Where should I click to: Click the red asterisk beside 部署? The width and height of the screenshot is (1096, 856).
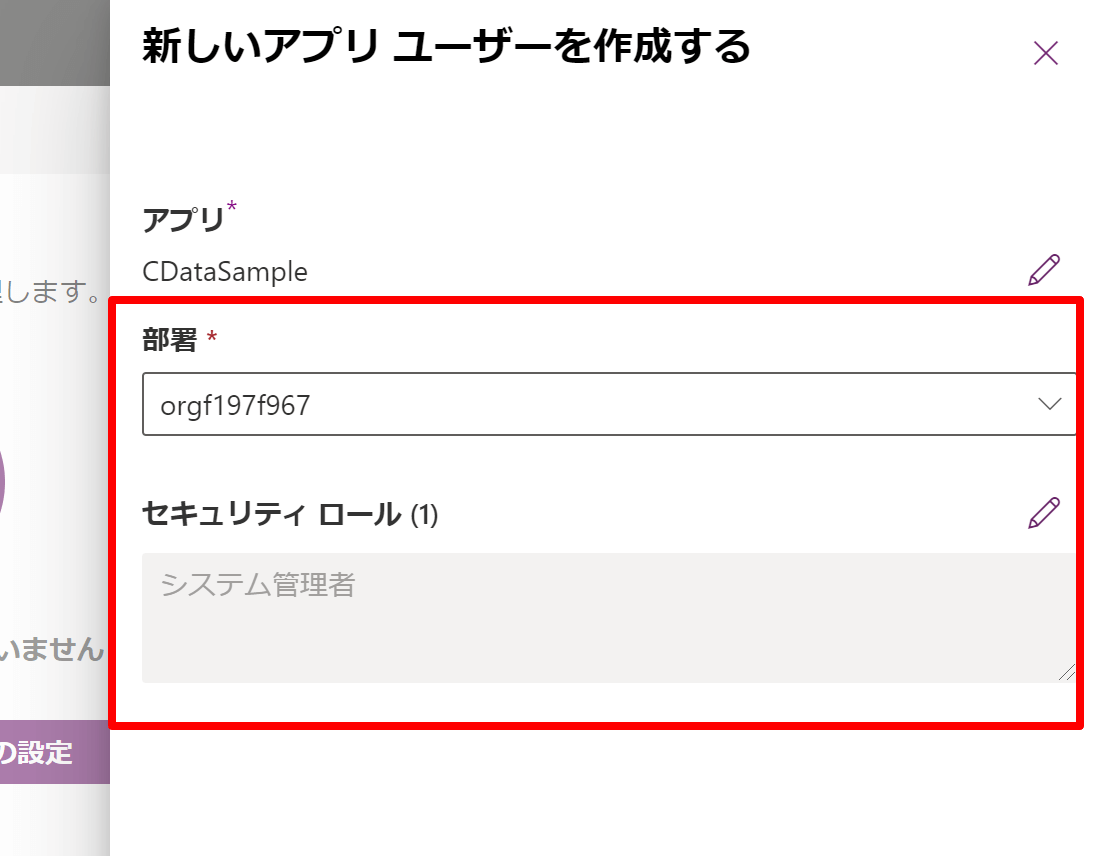211,340
